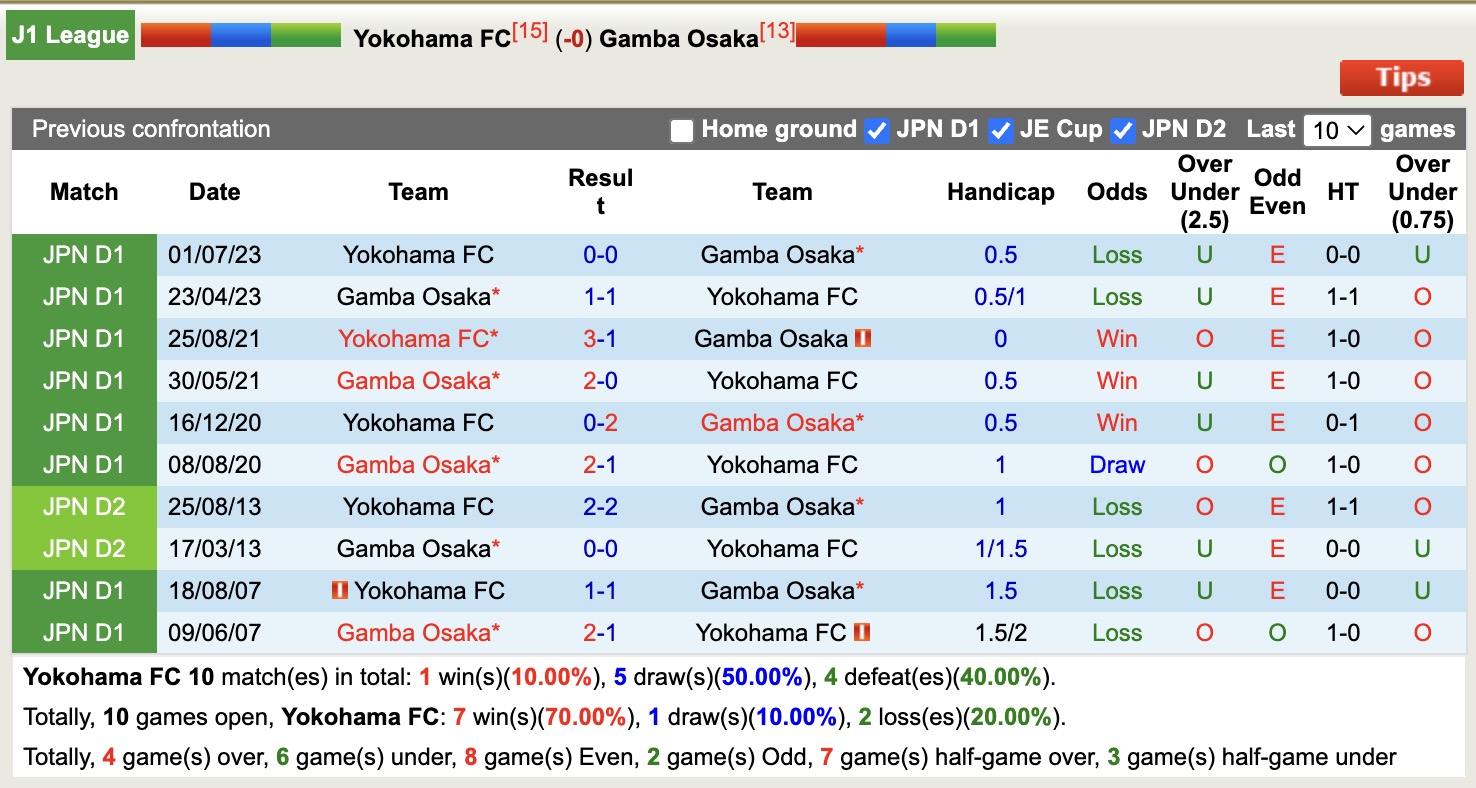
Task: Click the J1 League badge
Action: tap(70, 34)
